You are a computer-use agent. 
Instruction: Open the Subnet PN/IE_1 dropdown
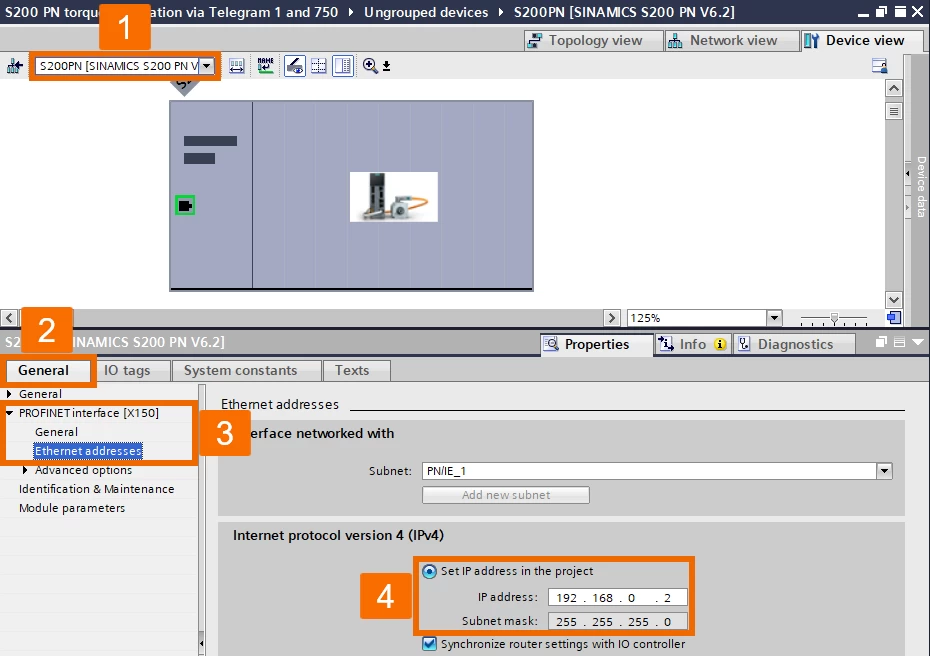[884, 471]
